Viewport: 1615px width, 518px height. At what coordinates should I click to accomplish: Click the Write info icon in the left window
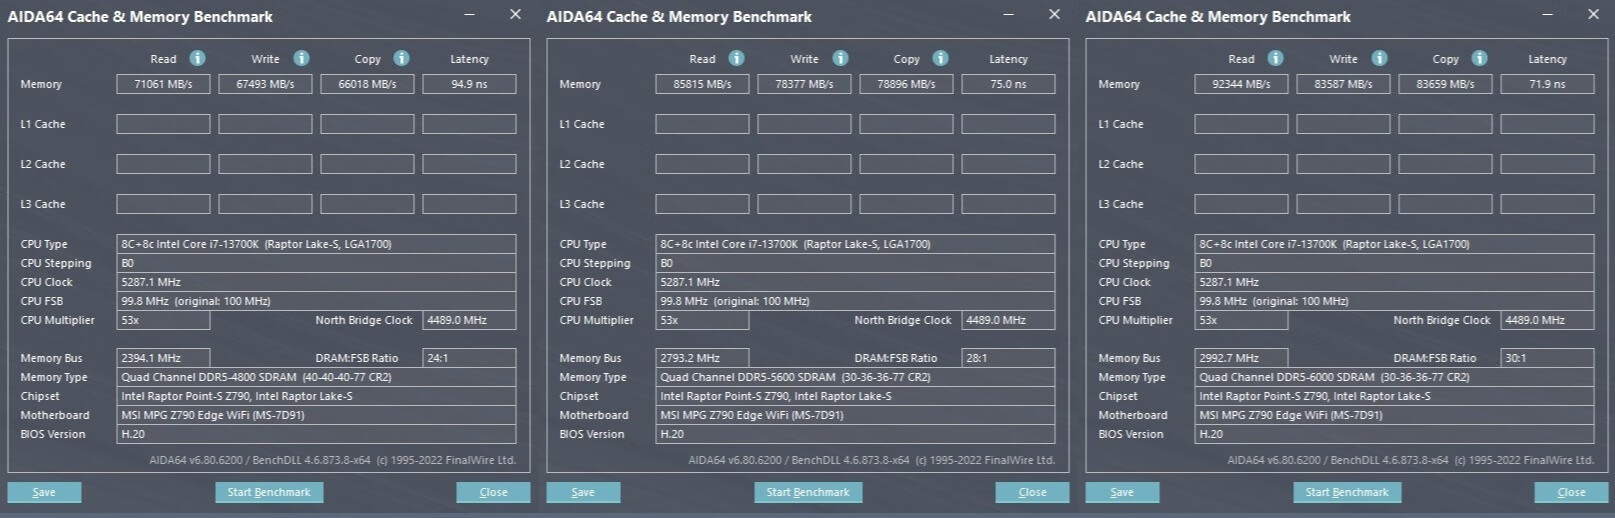click(x=301, y=58)
